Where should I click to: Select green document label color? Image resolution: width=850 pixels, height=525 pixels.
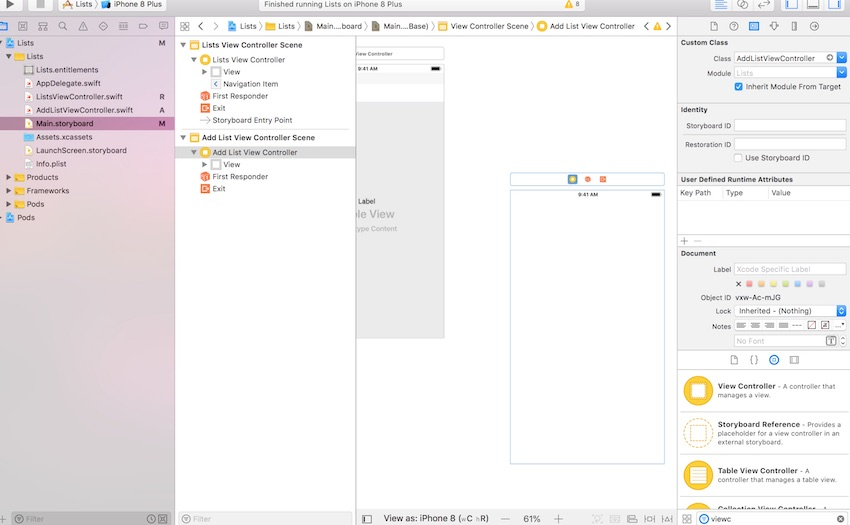tap(785, 284)
